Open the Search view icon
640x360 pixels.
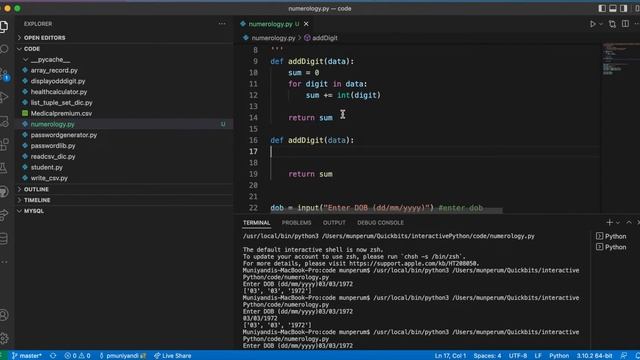[x=4, y=50]
